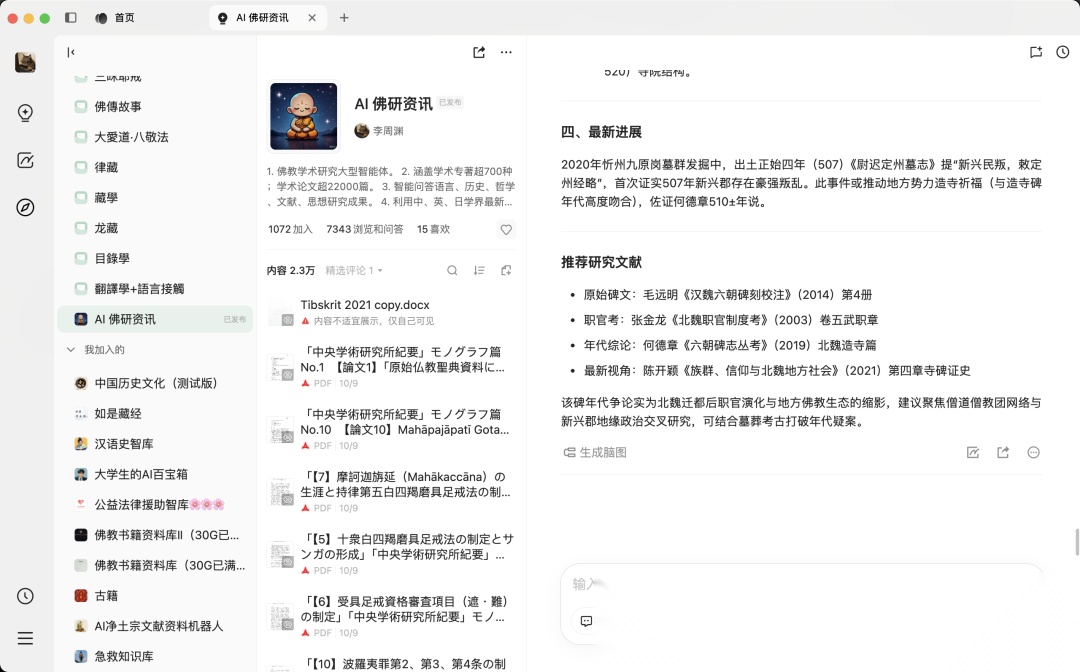Share the answer with export icon
The width and height of the screenshot is (1080, 672).
pyautogui.click(x=1003, y=452)
